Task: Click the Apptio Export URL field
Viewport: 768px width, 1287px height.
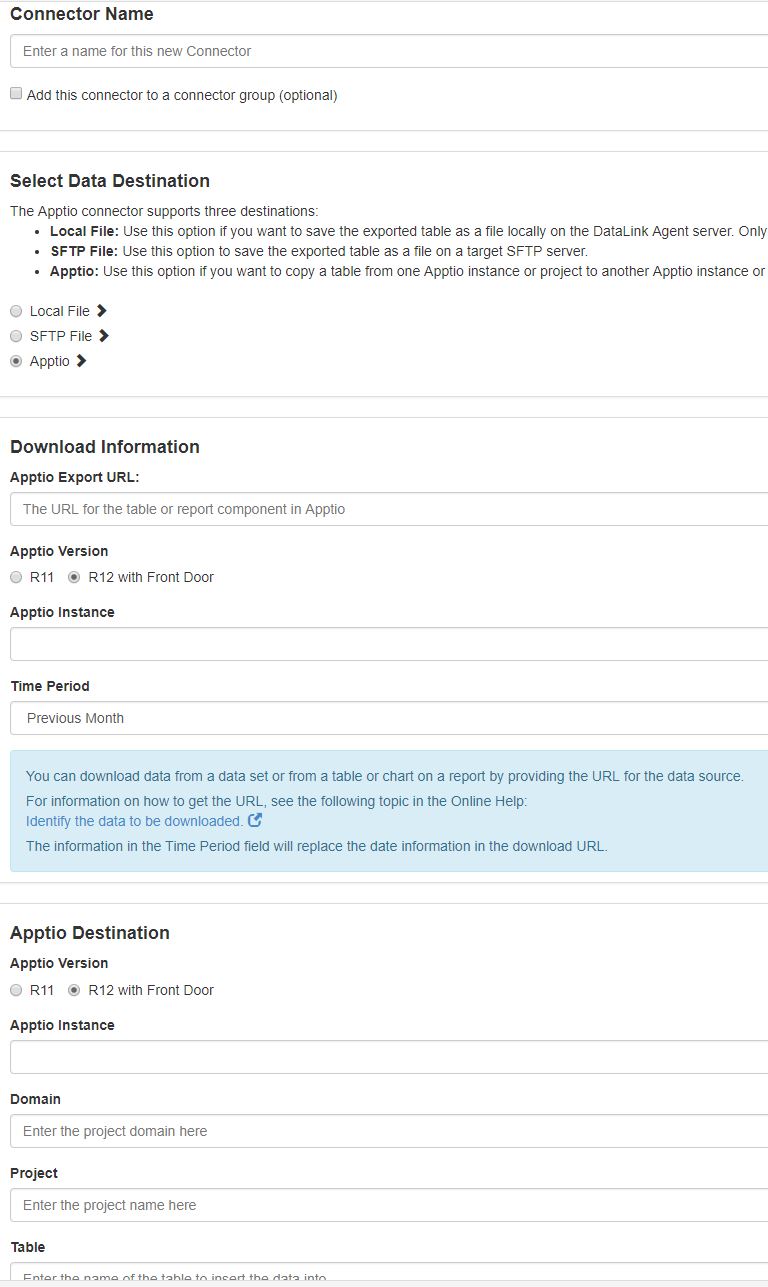Action: click(x=389, y=509)
